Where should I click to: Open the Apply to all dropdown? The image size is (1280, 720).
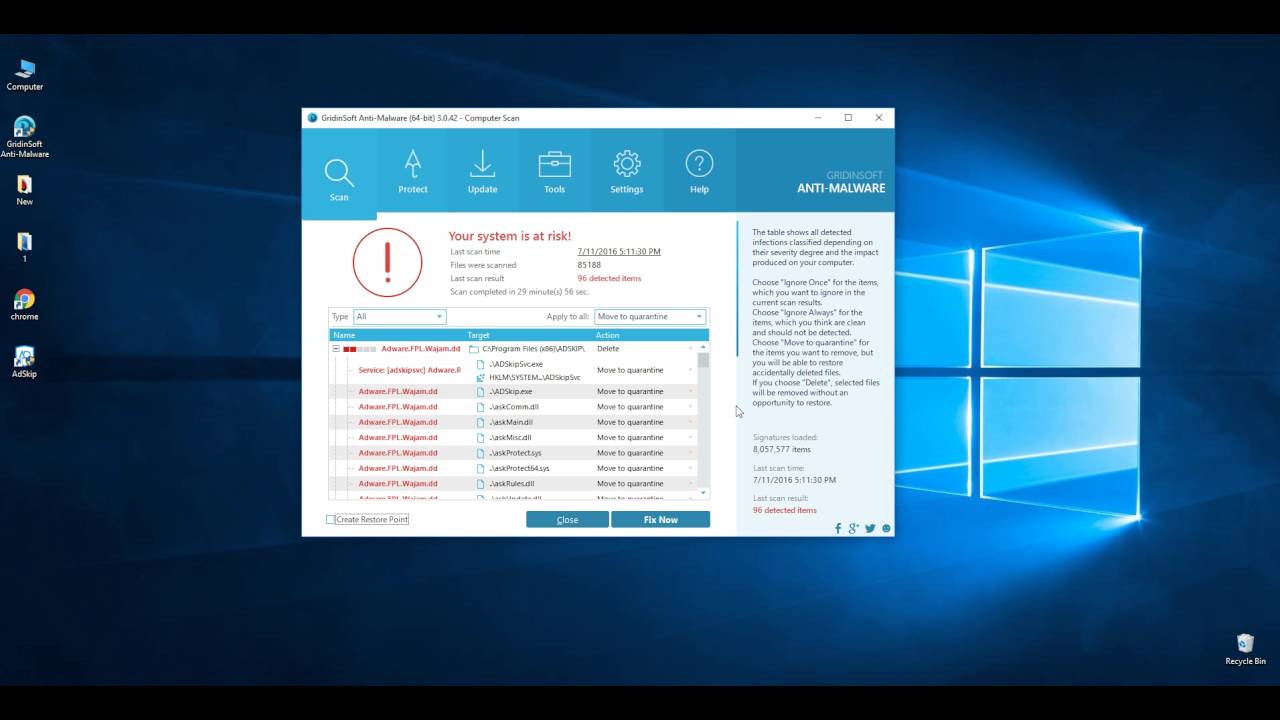coord(650,317)
